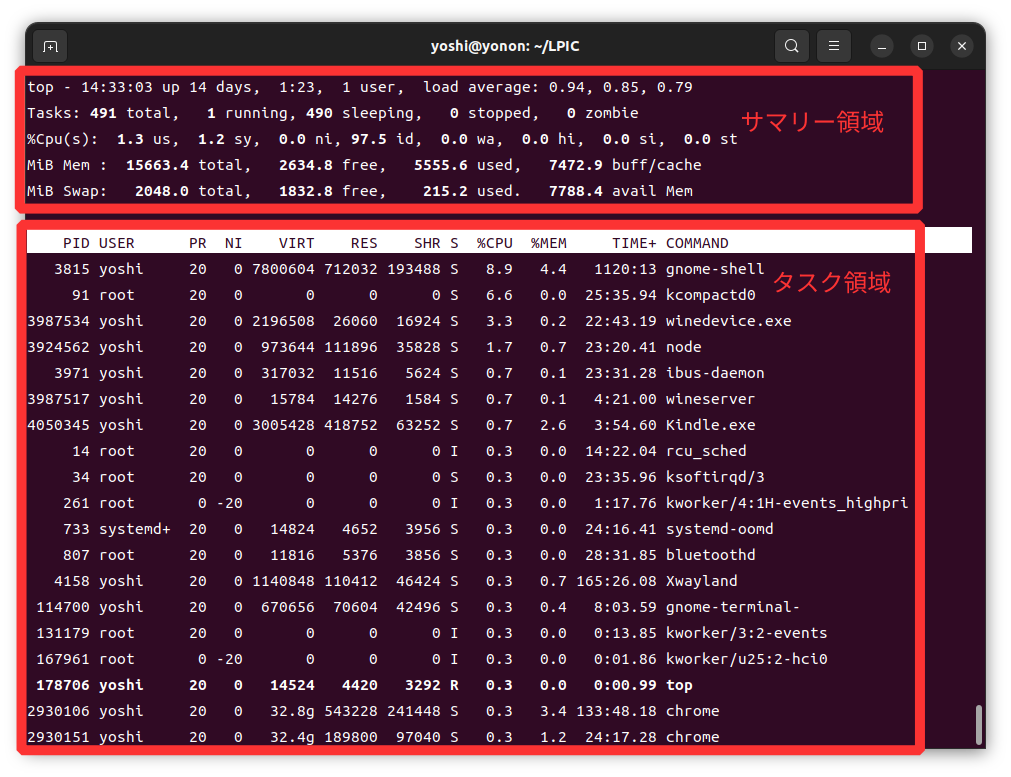The image size is (1011, 777).
Task: Click the 2048.0 total swap value
Action: coord(162,191)
